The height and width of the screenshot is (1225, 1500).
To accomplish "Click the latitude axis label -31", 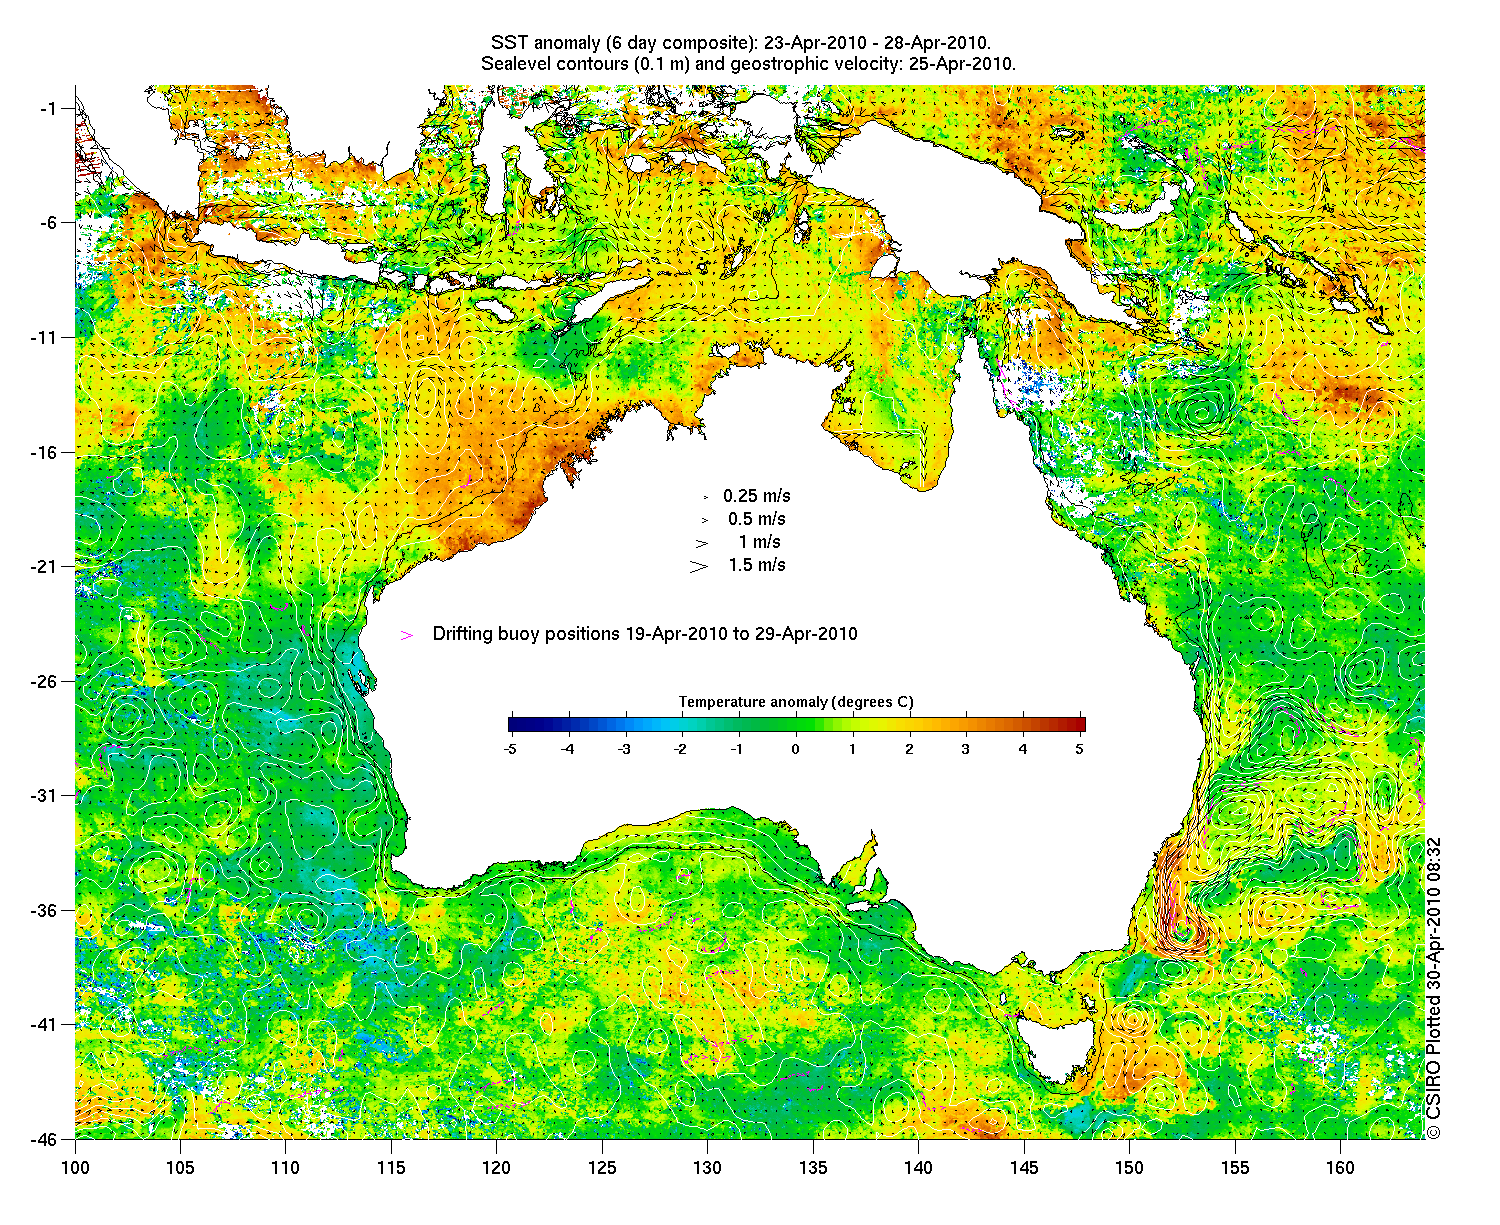I will tap(46, 796).
